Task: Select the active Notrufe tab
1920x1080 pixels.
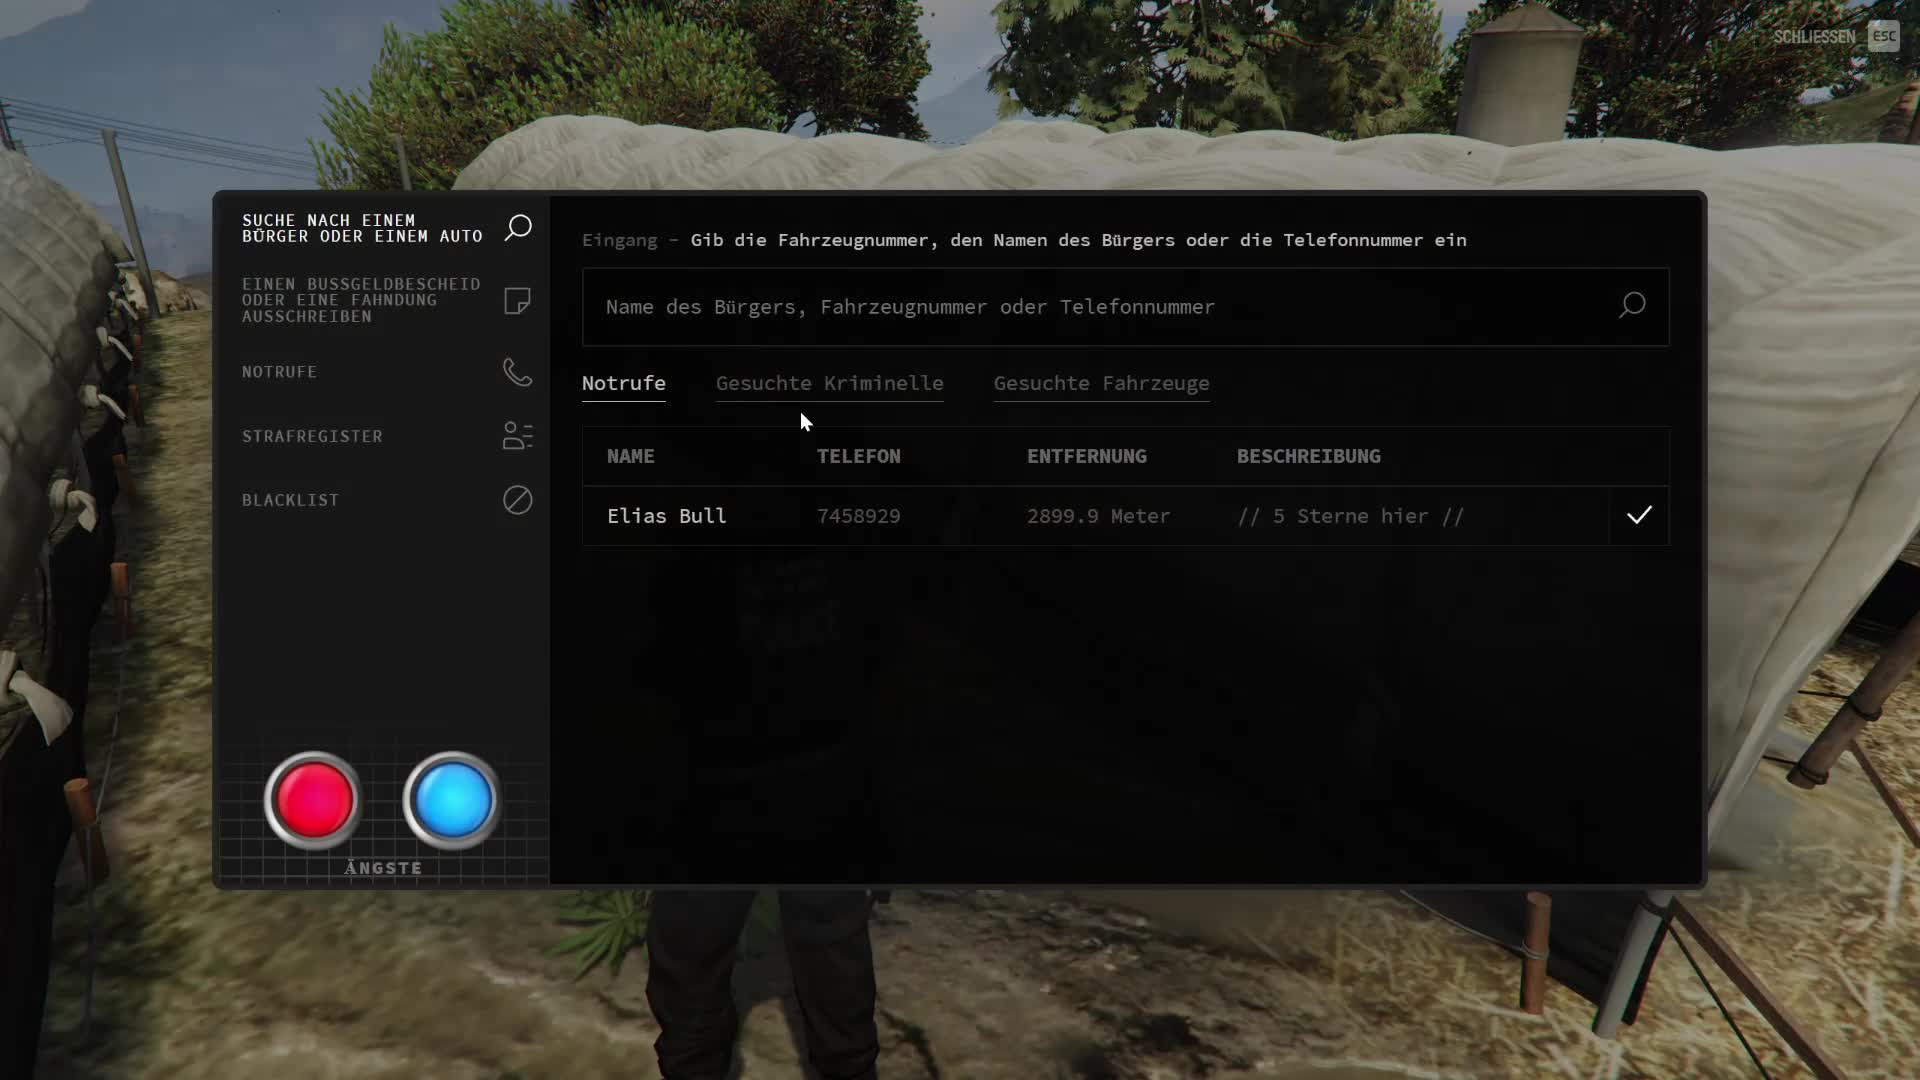Action: [623, 383]
